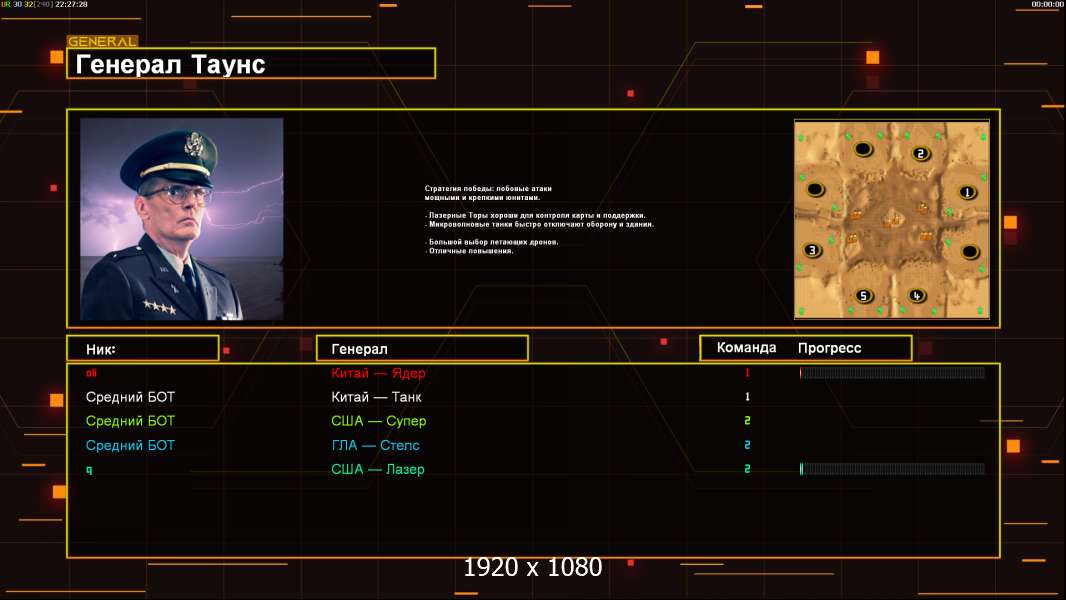Screen dimensions: 1066x600
Task: Click 'Китай — Ядер' general entry
Action: click(x=378, y=373)
